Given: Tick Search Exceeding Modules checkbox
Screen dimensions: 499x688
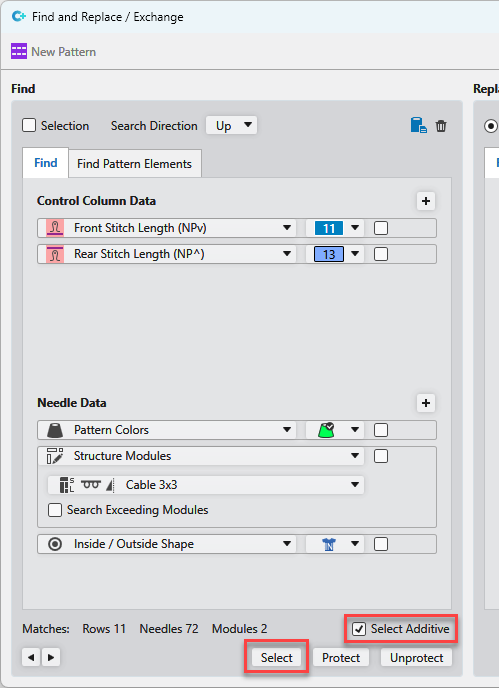Looking at the screenshot, I should [x=55, y=510].
